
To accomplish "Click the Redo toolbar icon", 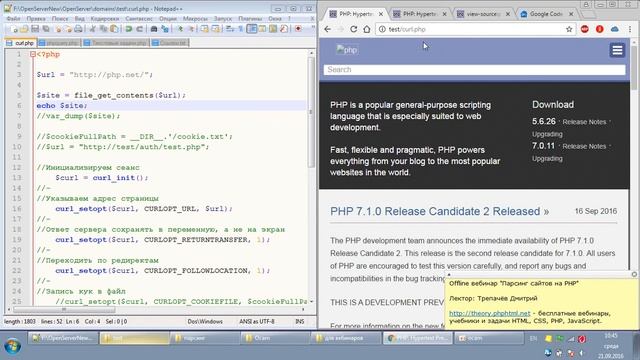I will click(140, 29).
